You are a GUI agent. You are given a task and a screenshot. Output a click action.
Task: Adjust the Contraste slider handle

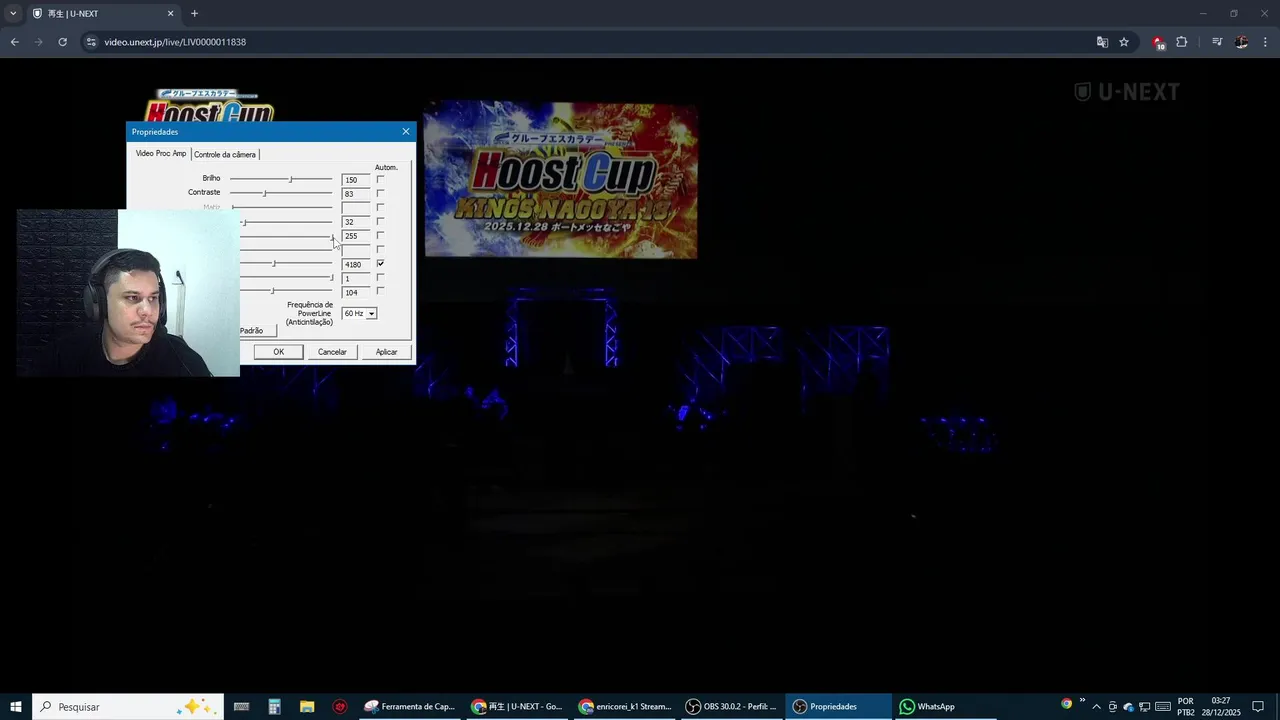tap(265, 193)
